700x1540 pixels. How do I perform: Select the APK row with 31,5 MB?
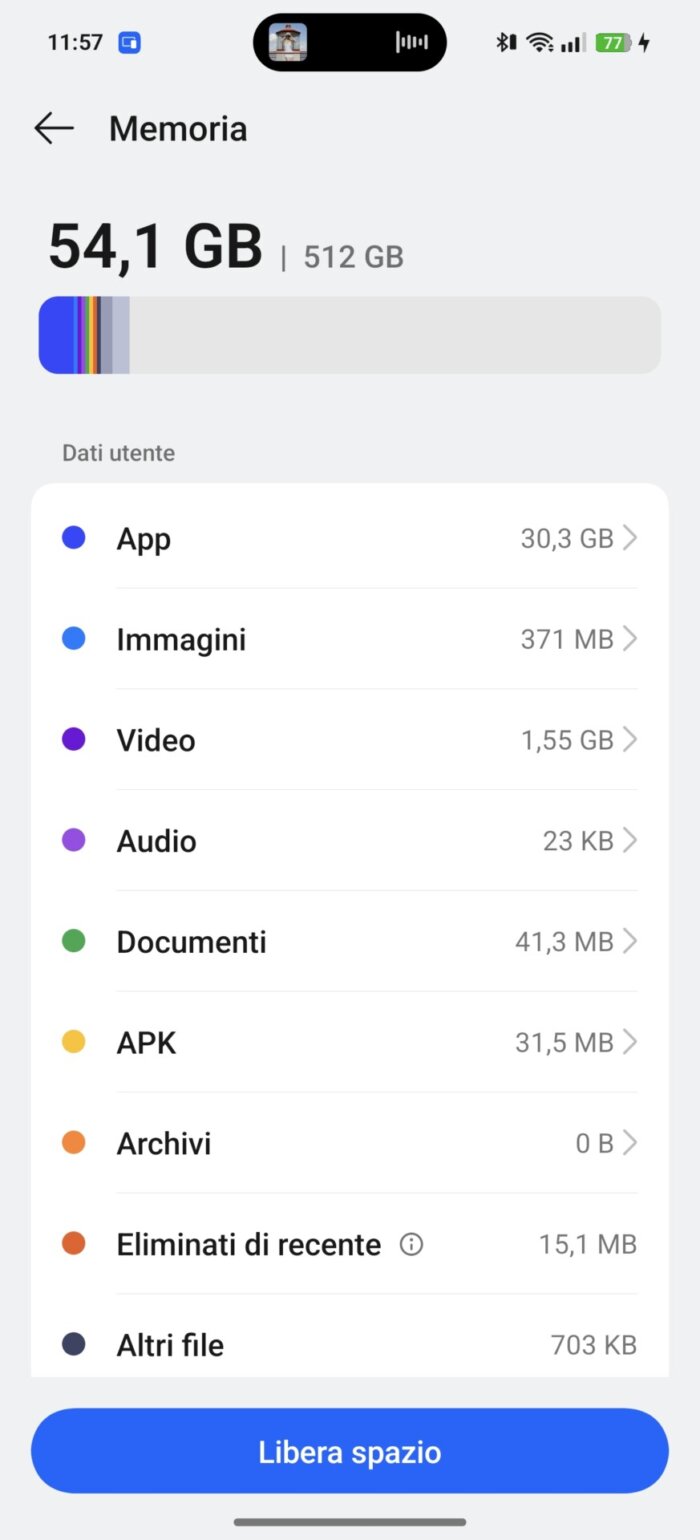coord(350,1043)
